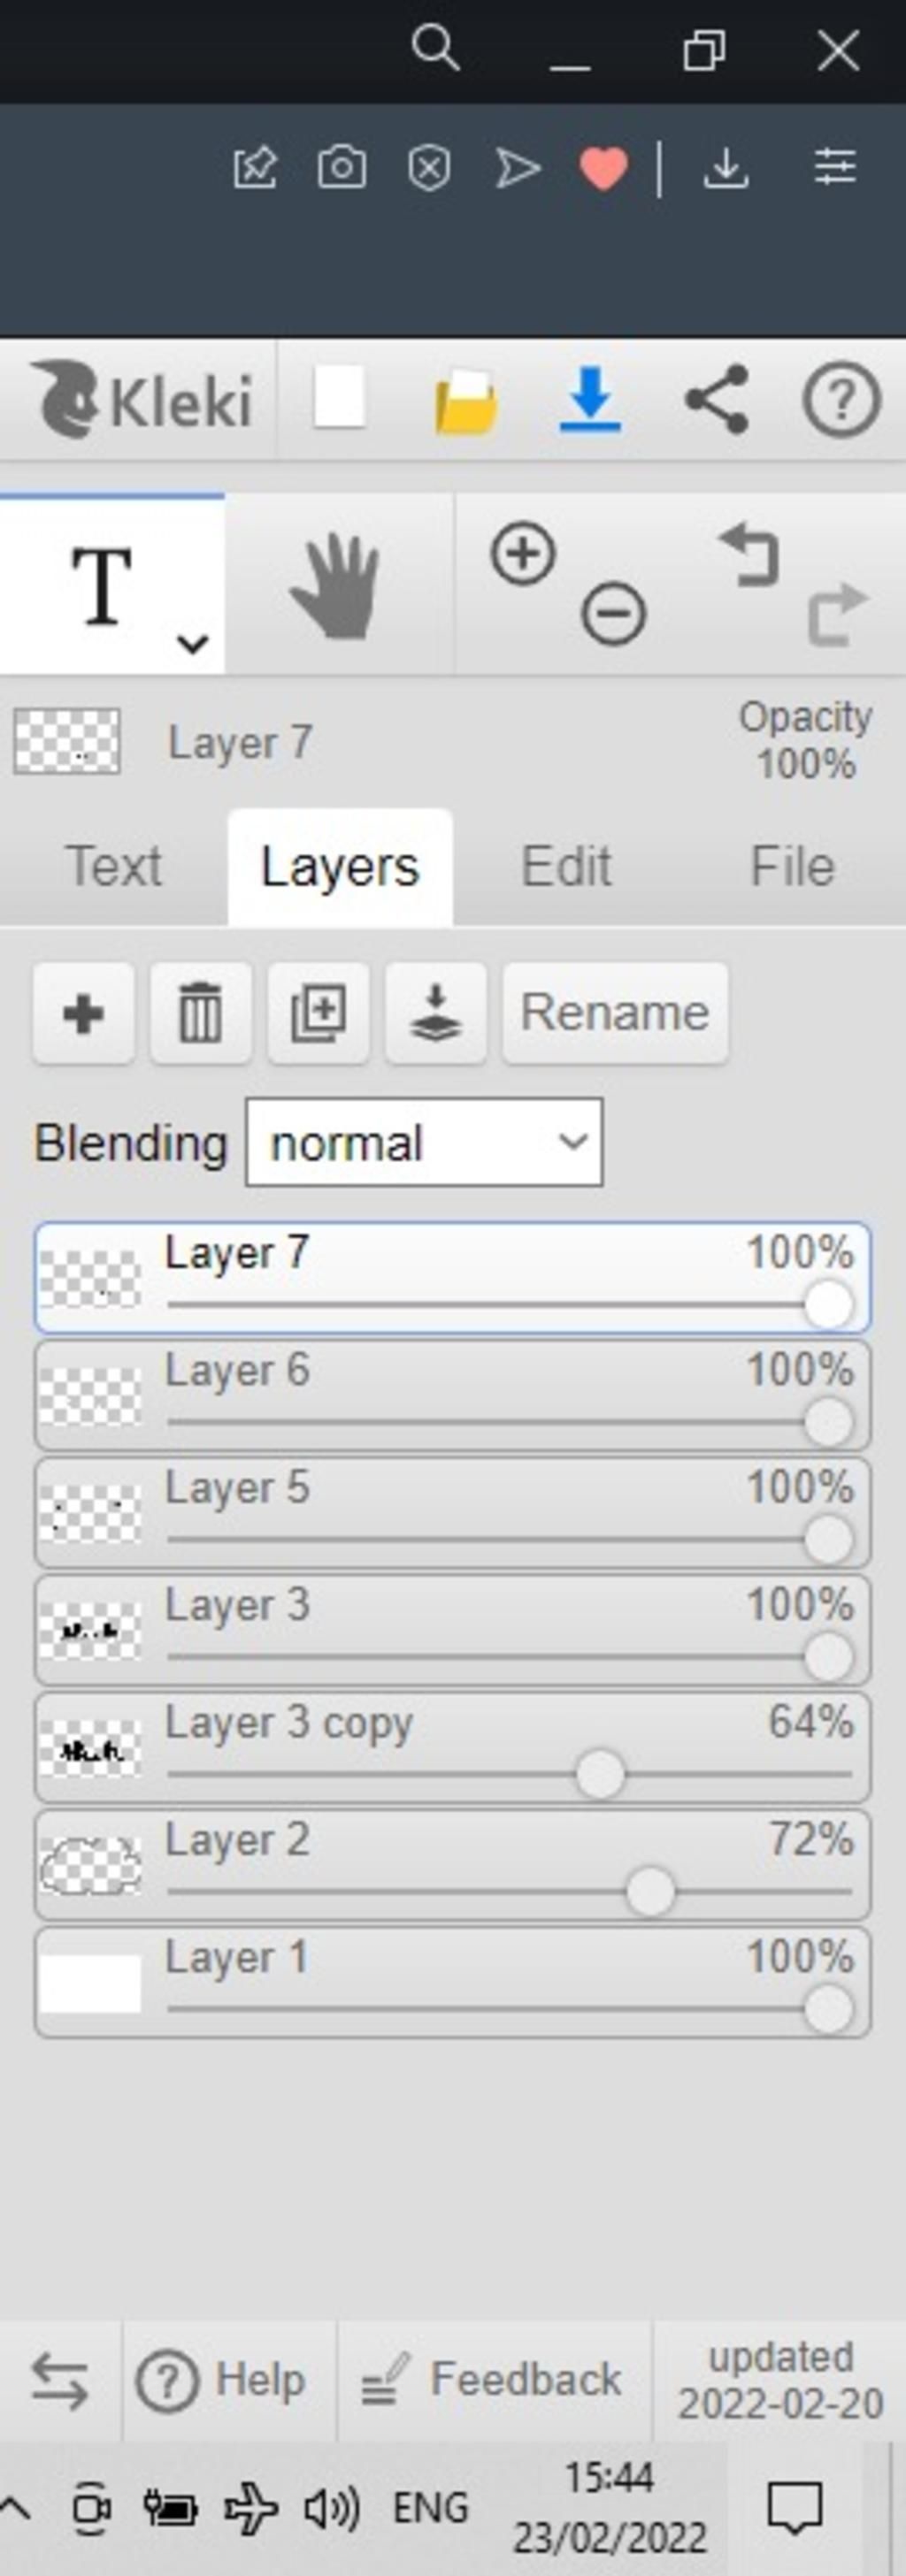This screenshot has width=906, height=2576.
Task: Merge the layer down with the stack-arrow icon
Action: tap(435, 1013)
